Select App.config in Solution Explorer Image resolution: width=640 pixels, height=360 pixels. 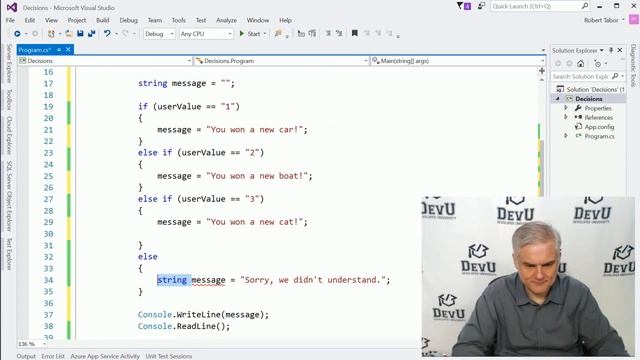pos(599,127)
